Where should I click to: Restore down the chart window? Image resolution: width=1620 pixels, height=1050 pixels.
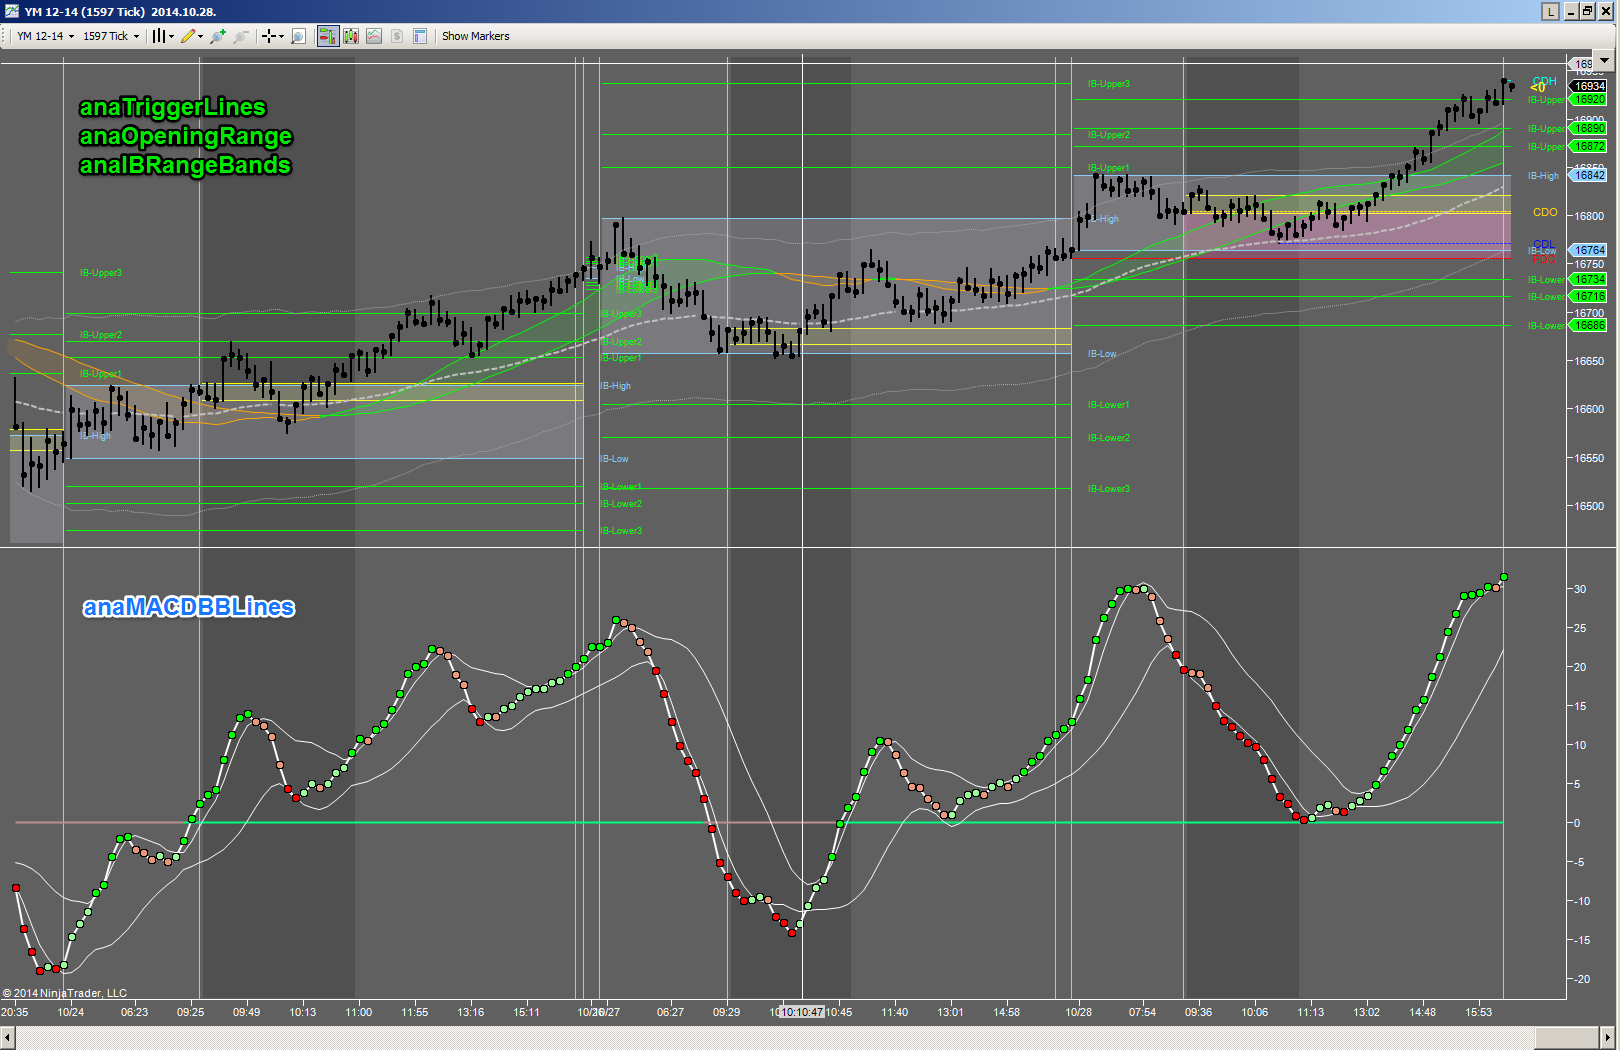coord(1587,11)
